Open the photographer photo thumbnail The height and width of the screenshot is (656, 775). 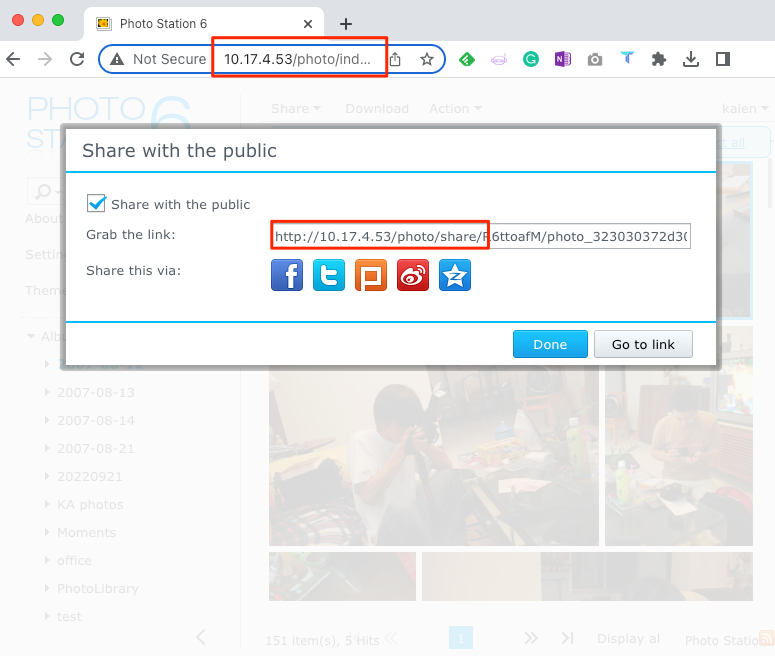[433, 455]
